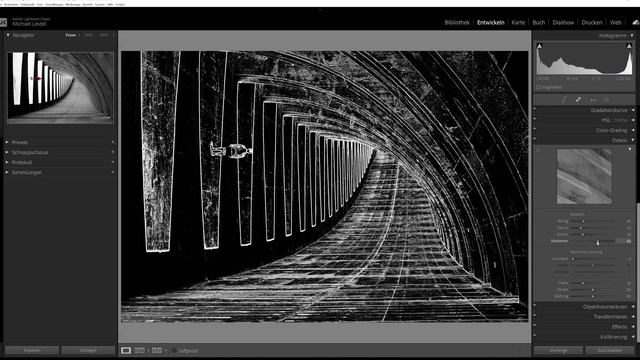Switch to the Bibliothek module

457,22
